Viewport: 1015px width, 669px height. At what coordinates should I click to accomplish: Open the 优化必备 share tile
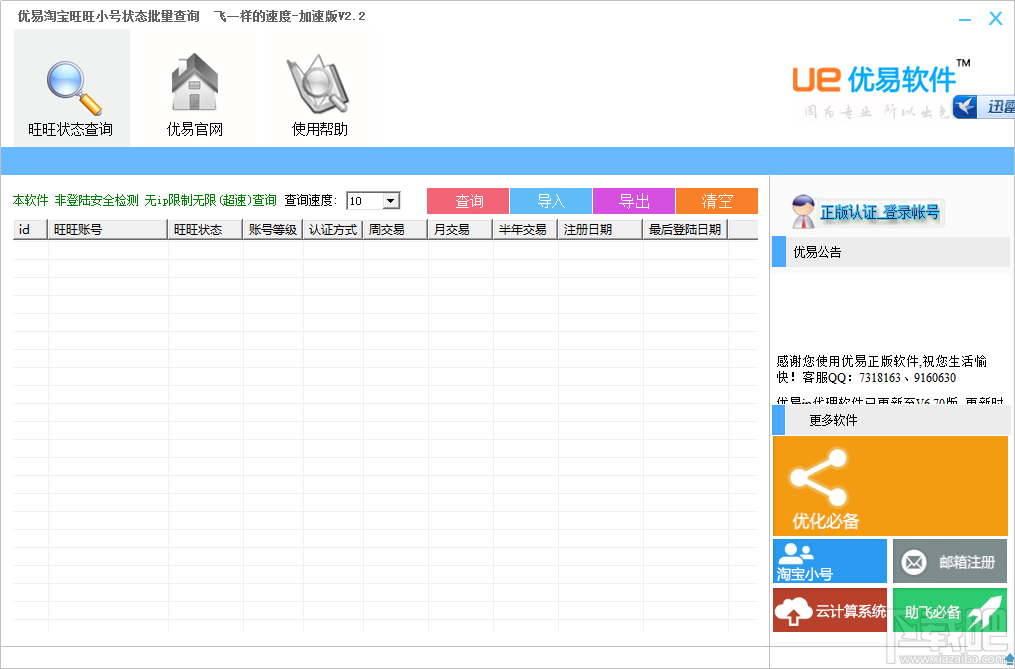tap(890, 486)
